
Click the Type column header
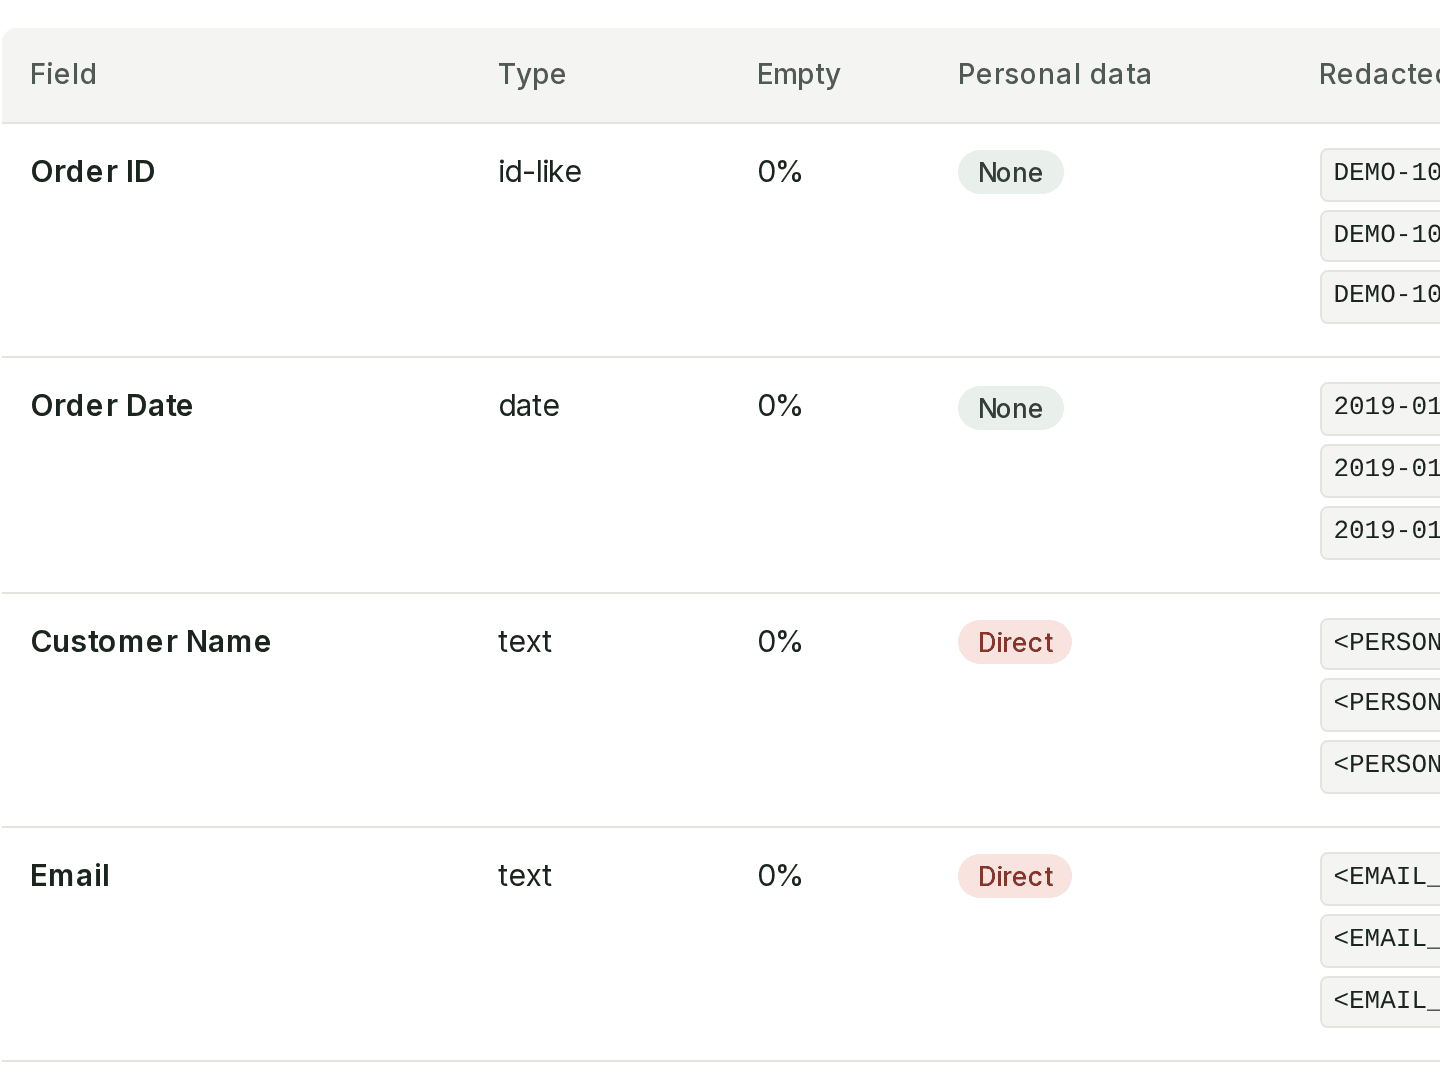532,74
